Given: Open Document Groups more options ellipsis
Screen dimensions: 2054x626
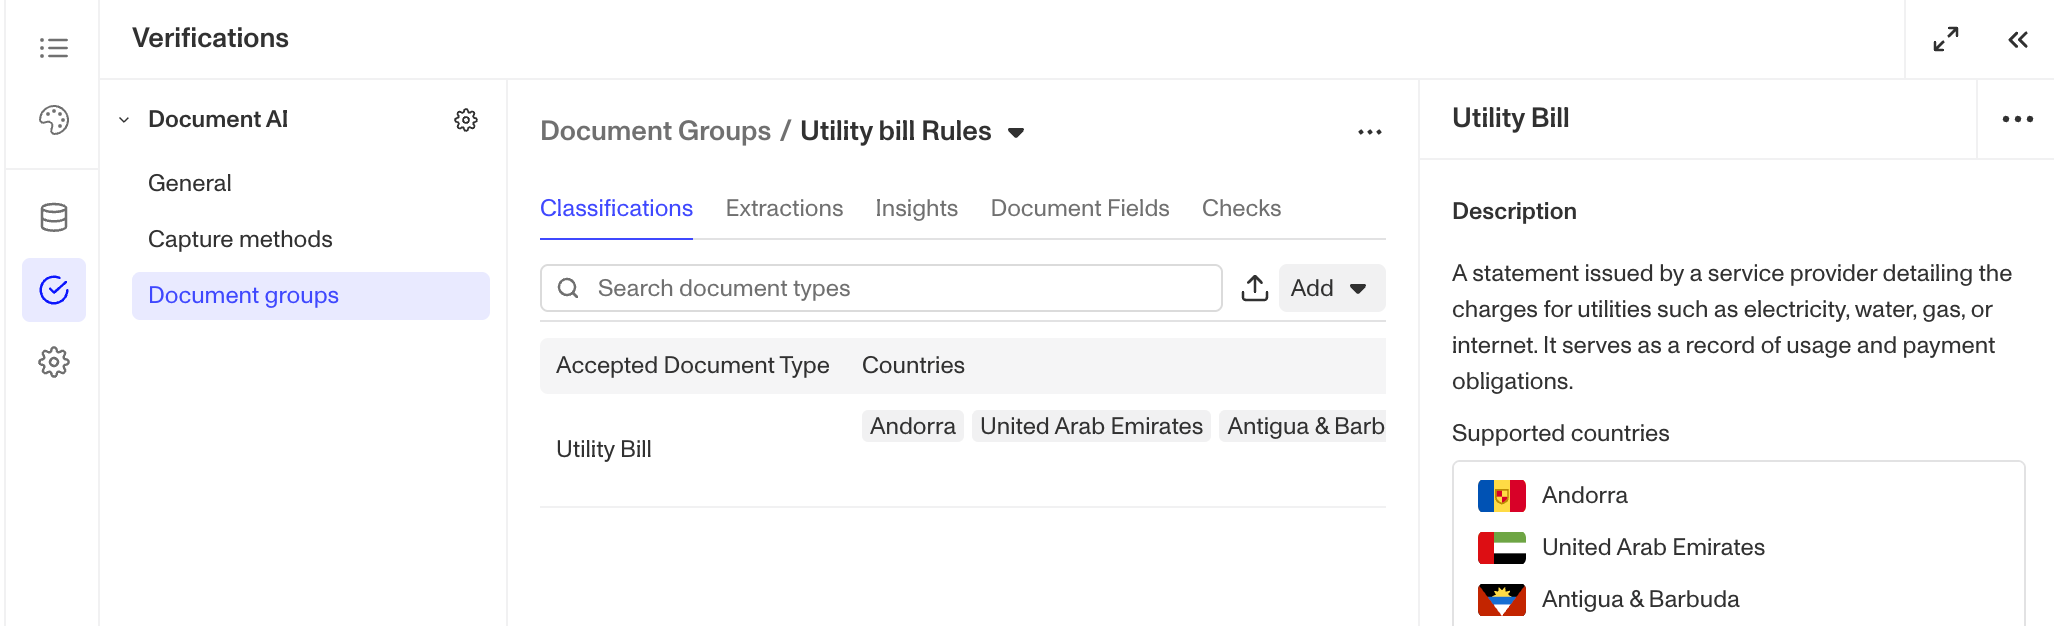Looking at the screenshot, I should click(x=1370, y=132).
